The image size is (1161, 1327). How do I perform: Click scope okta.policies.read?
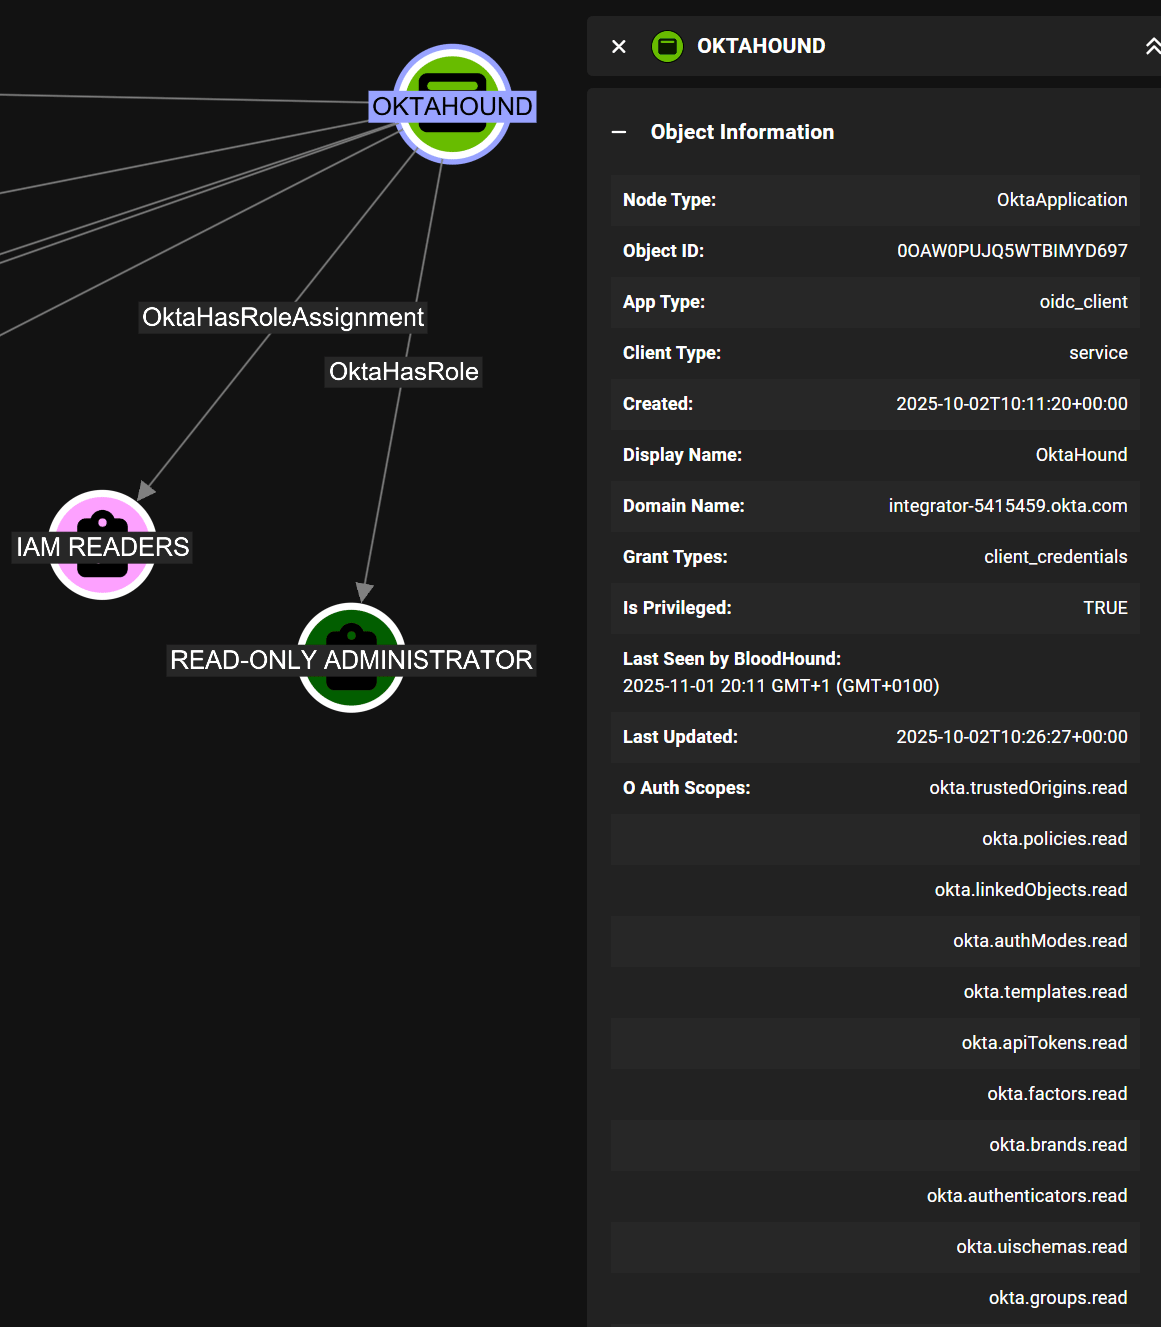click(1054, 839)
